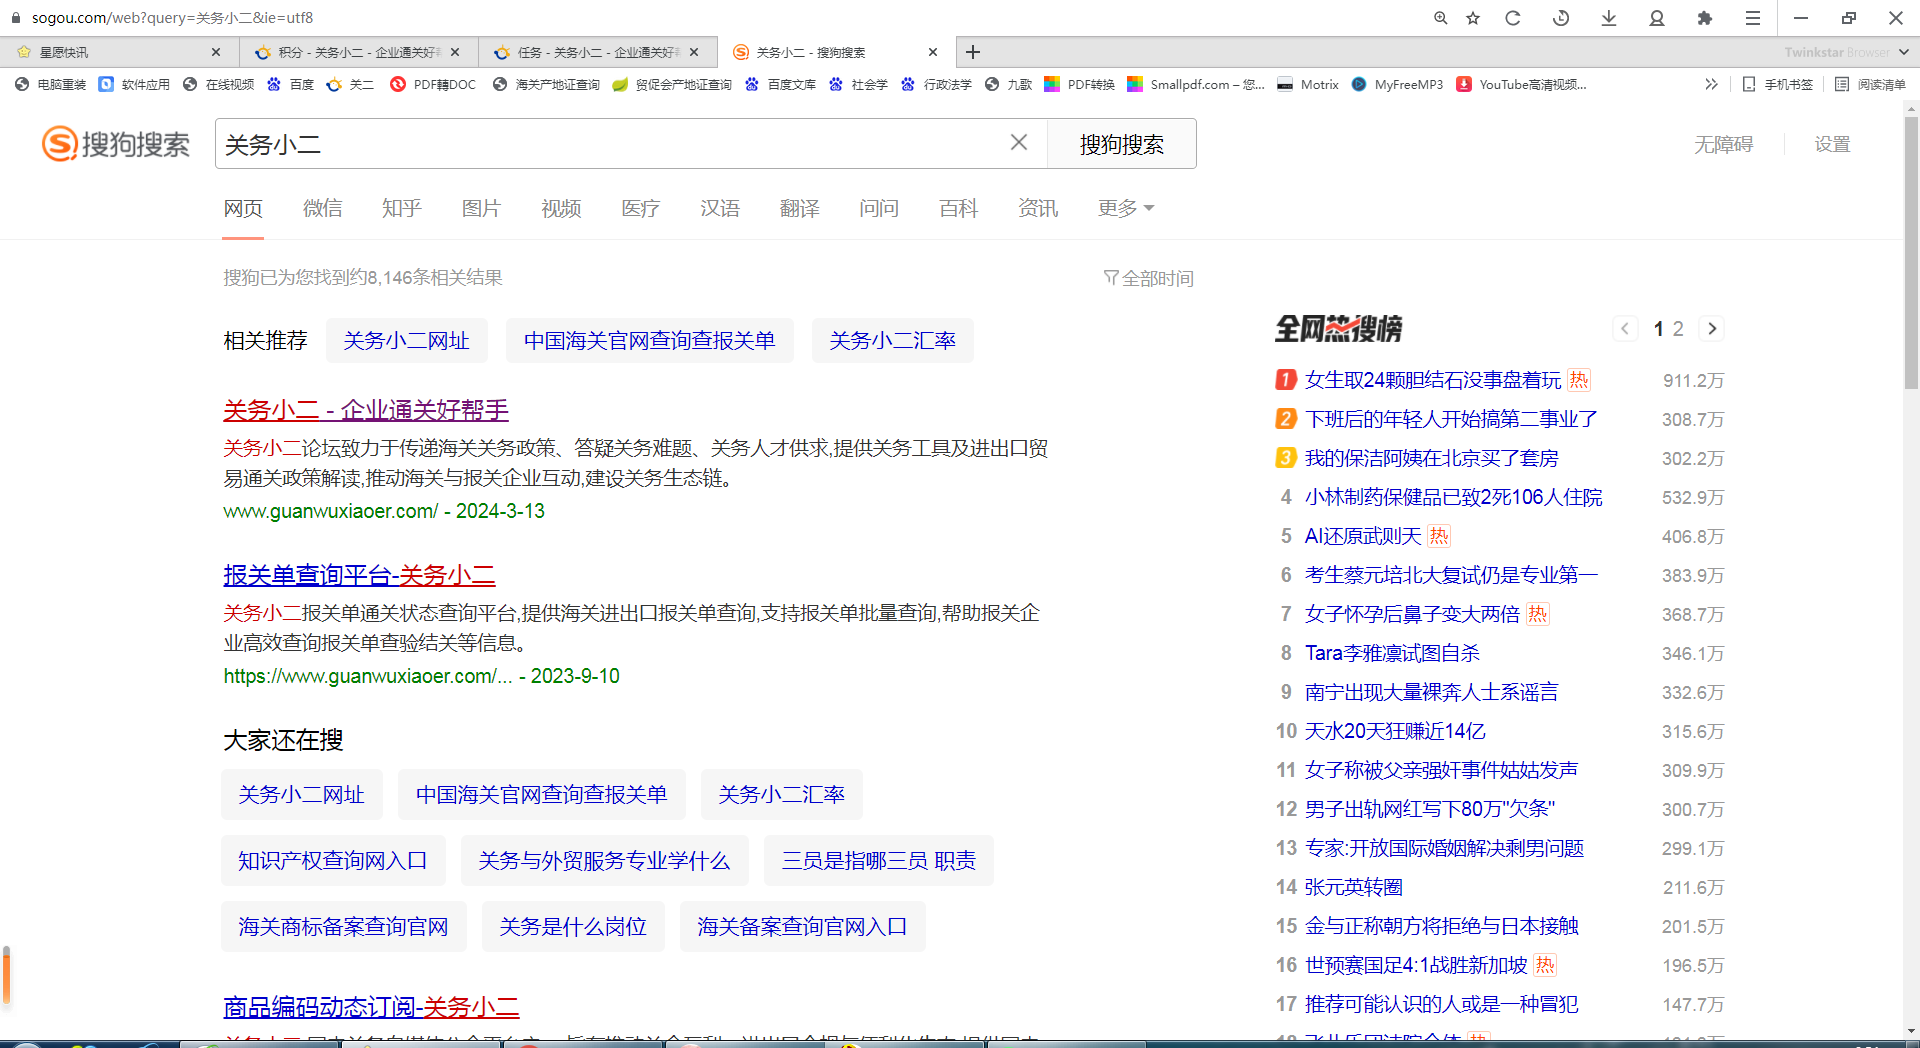This screenshot has height=1048, width=1920.
Task: Click the browser address bar URL
Action: 172,18
